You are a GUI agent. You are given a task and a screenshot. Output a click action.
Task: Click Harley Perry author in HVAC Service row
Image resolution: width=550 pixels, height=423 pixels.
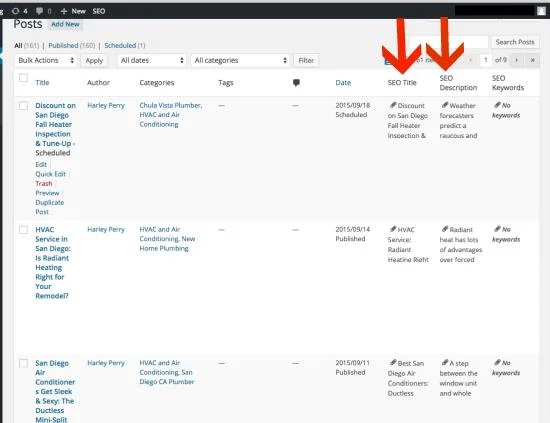pyautogui.click(x=106, y=230)
